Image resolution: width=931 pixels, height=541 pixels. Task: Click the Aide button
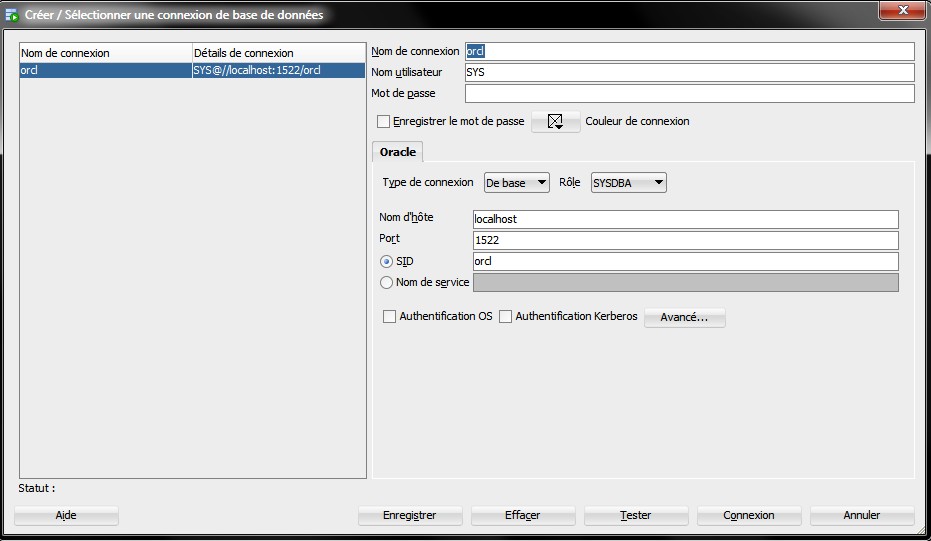click(x=66, y=515)
